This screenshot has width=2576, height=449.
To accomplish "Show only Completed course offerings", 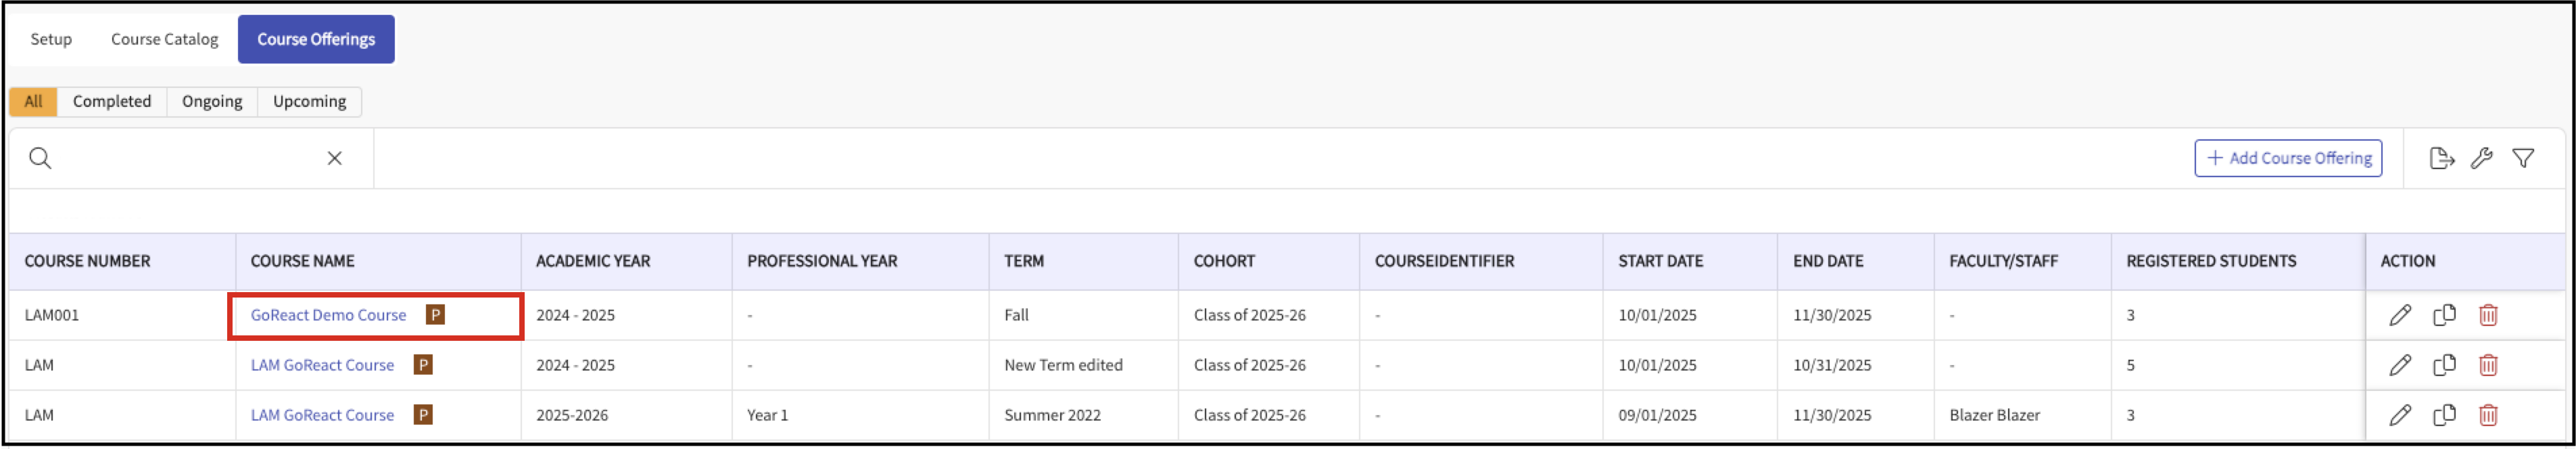I will 112,101.
